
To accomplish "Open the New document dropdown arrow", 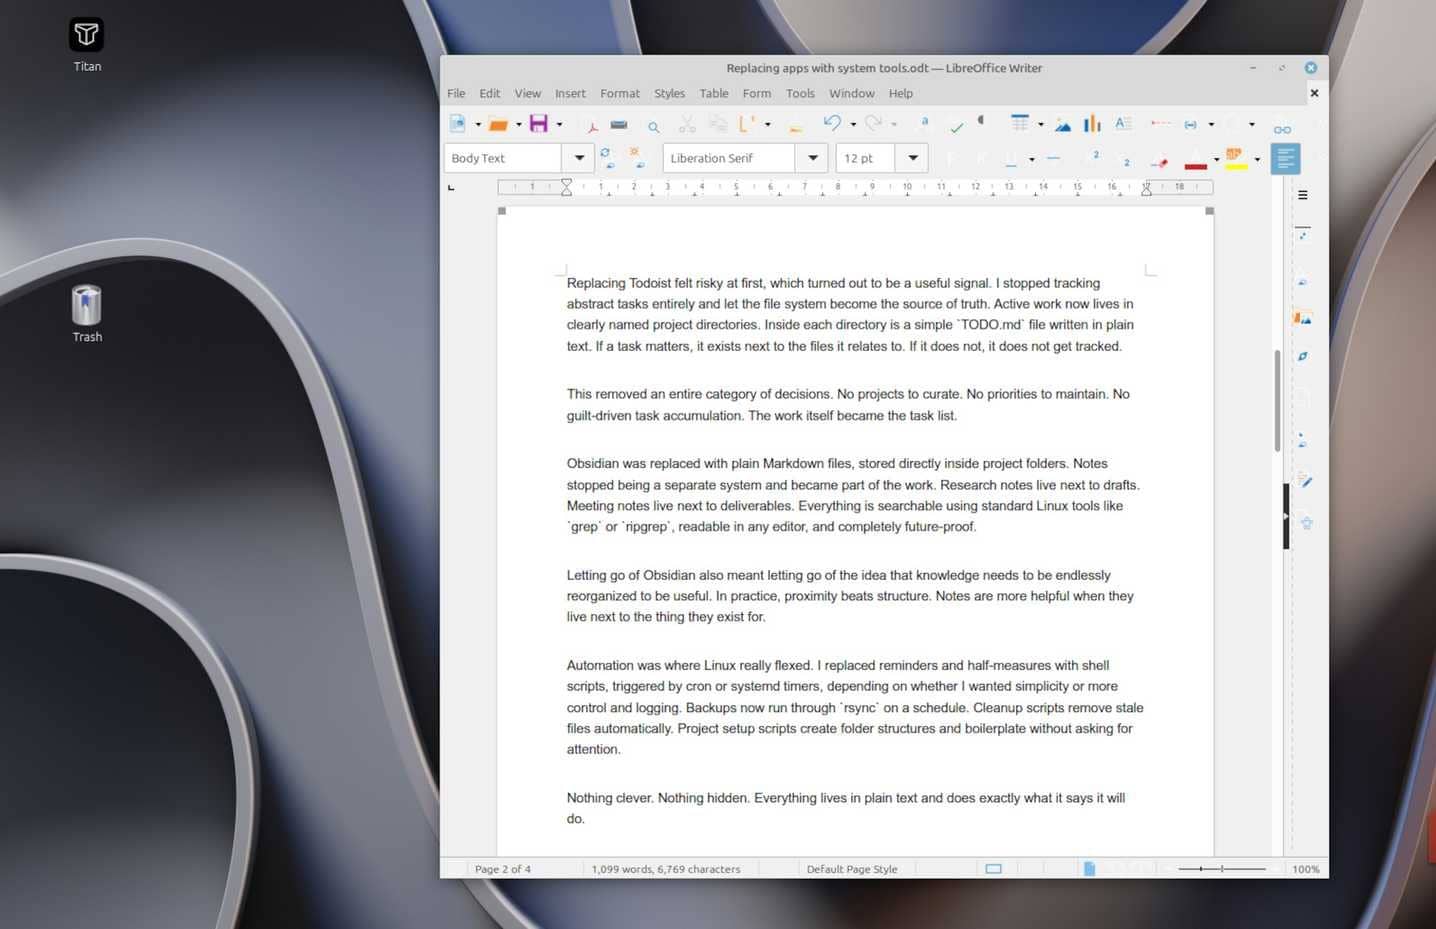I will [478, 125].
